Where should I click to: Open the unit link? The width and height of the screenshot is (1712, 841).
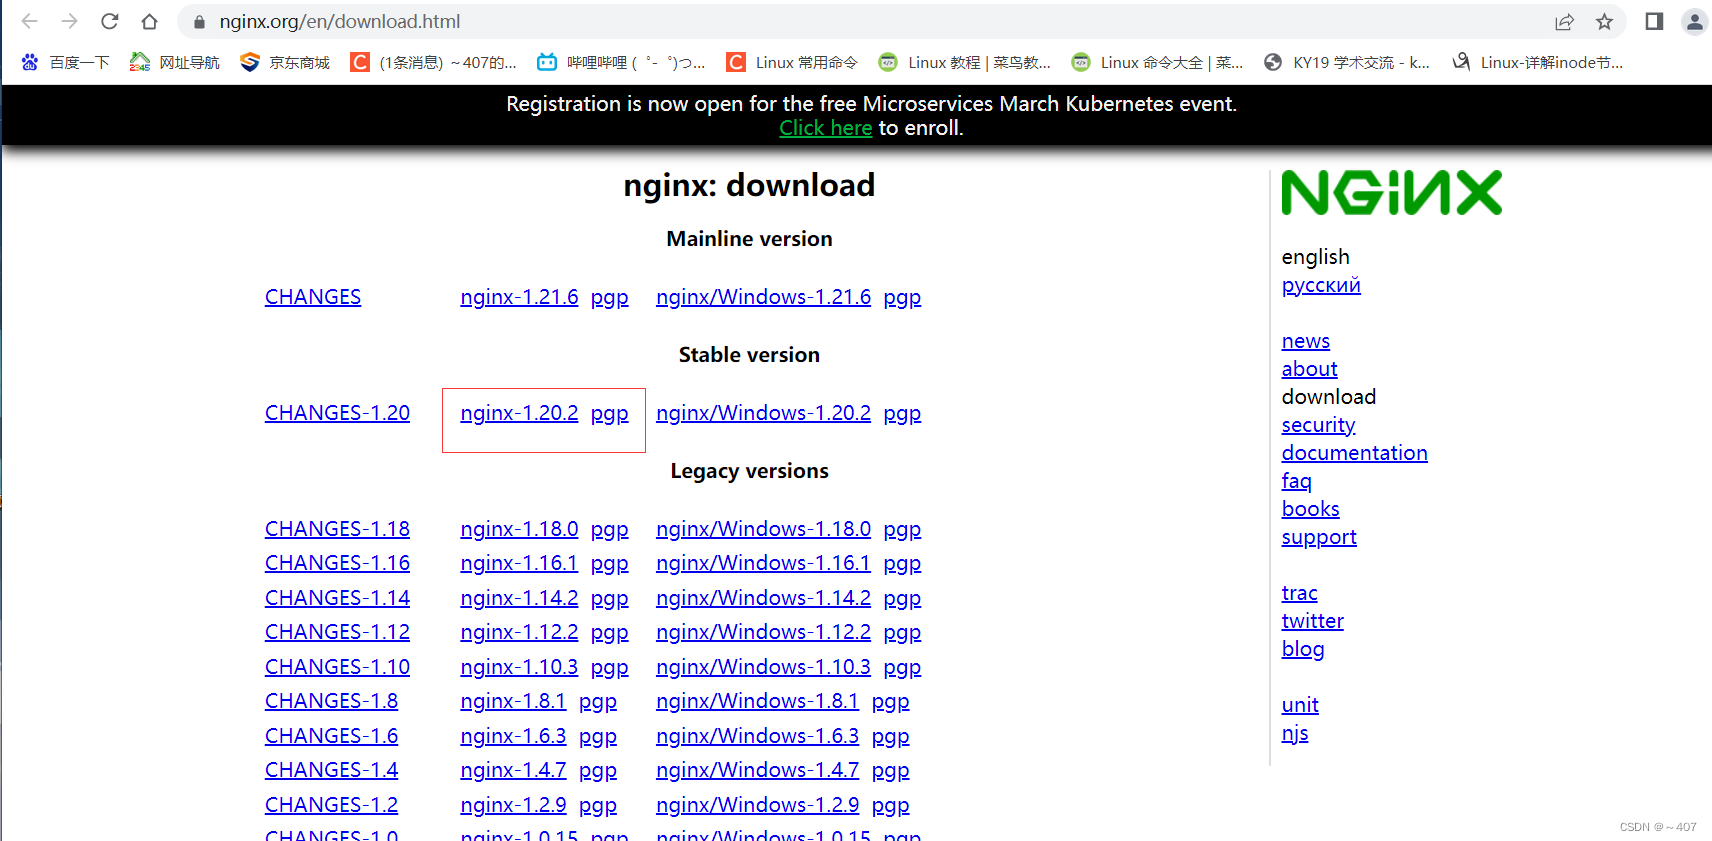1300,705
